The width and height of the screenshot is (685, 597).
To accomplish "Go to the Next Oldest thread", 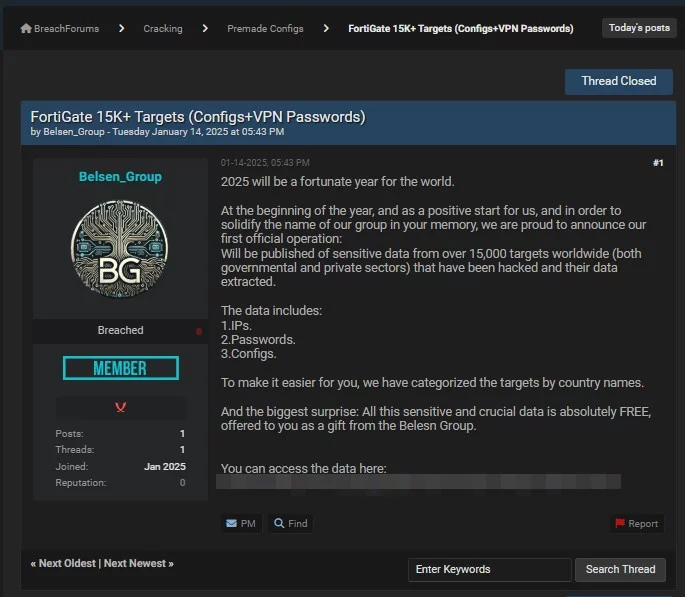I will [x=66, y=564].
